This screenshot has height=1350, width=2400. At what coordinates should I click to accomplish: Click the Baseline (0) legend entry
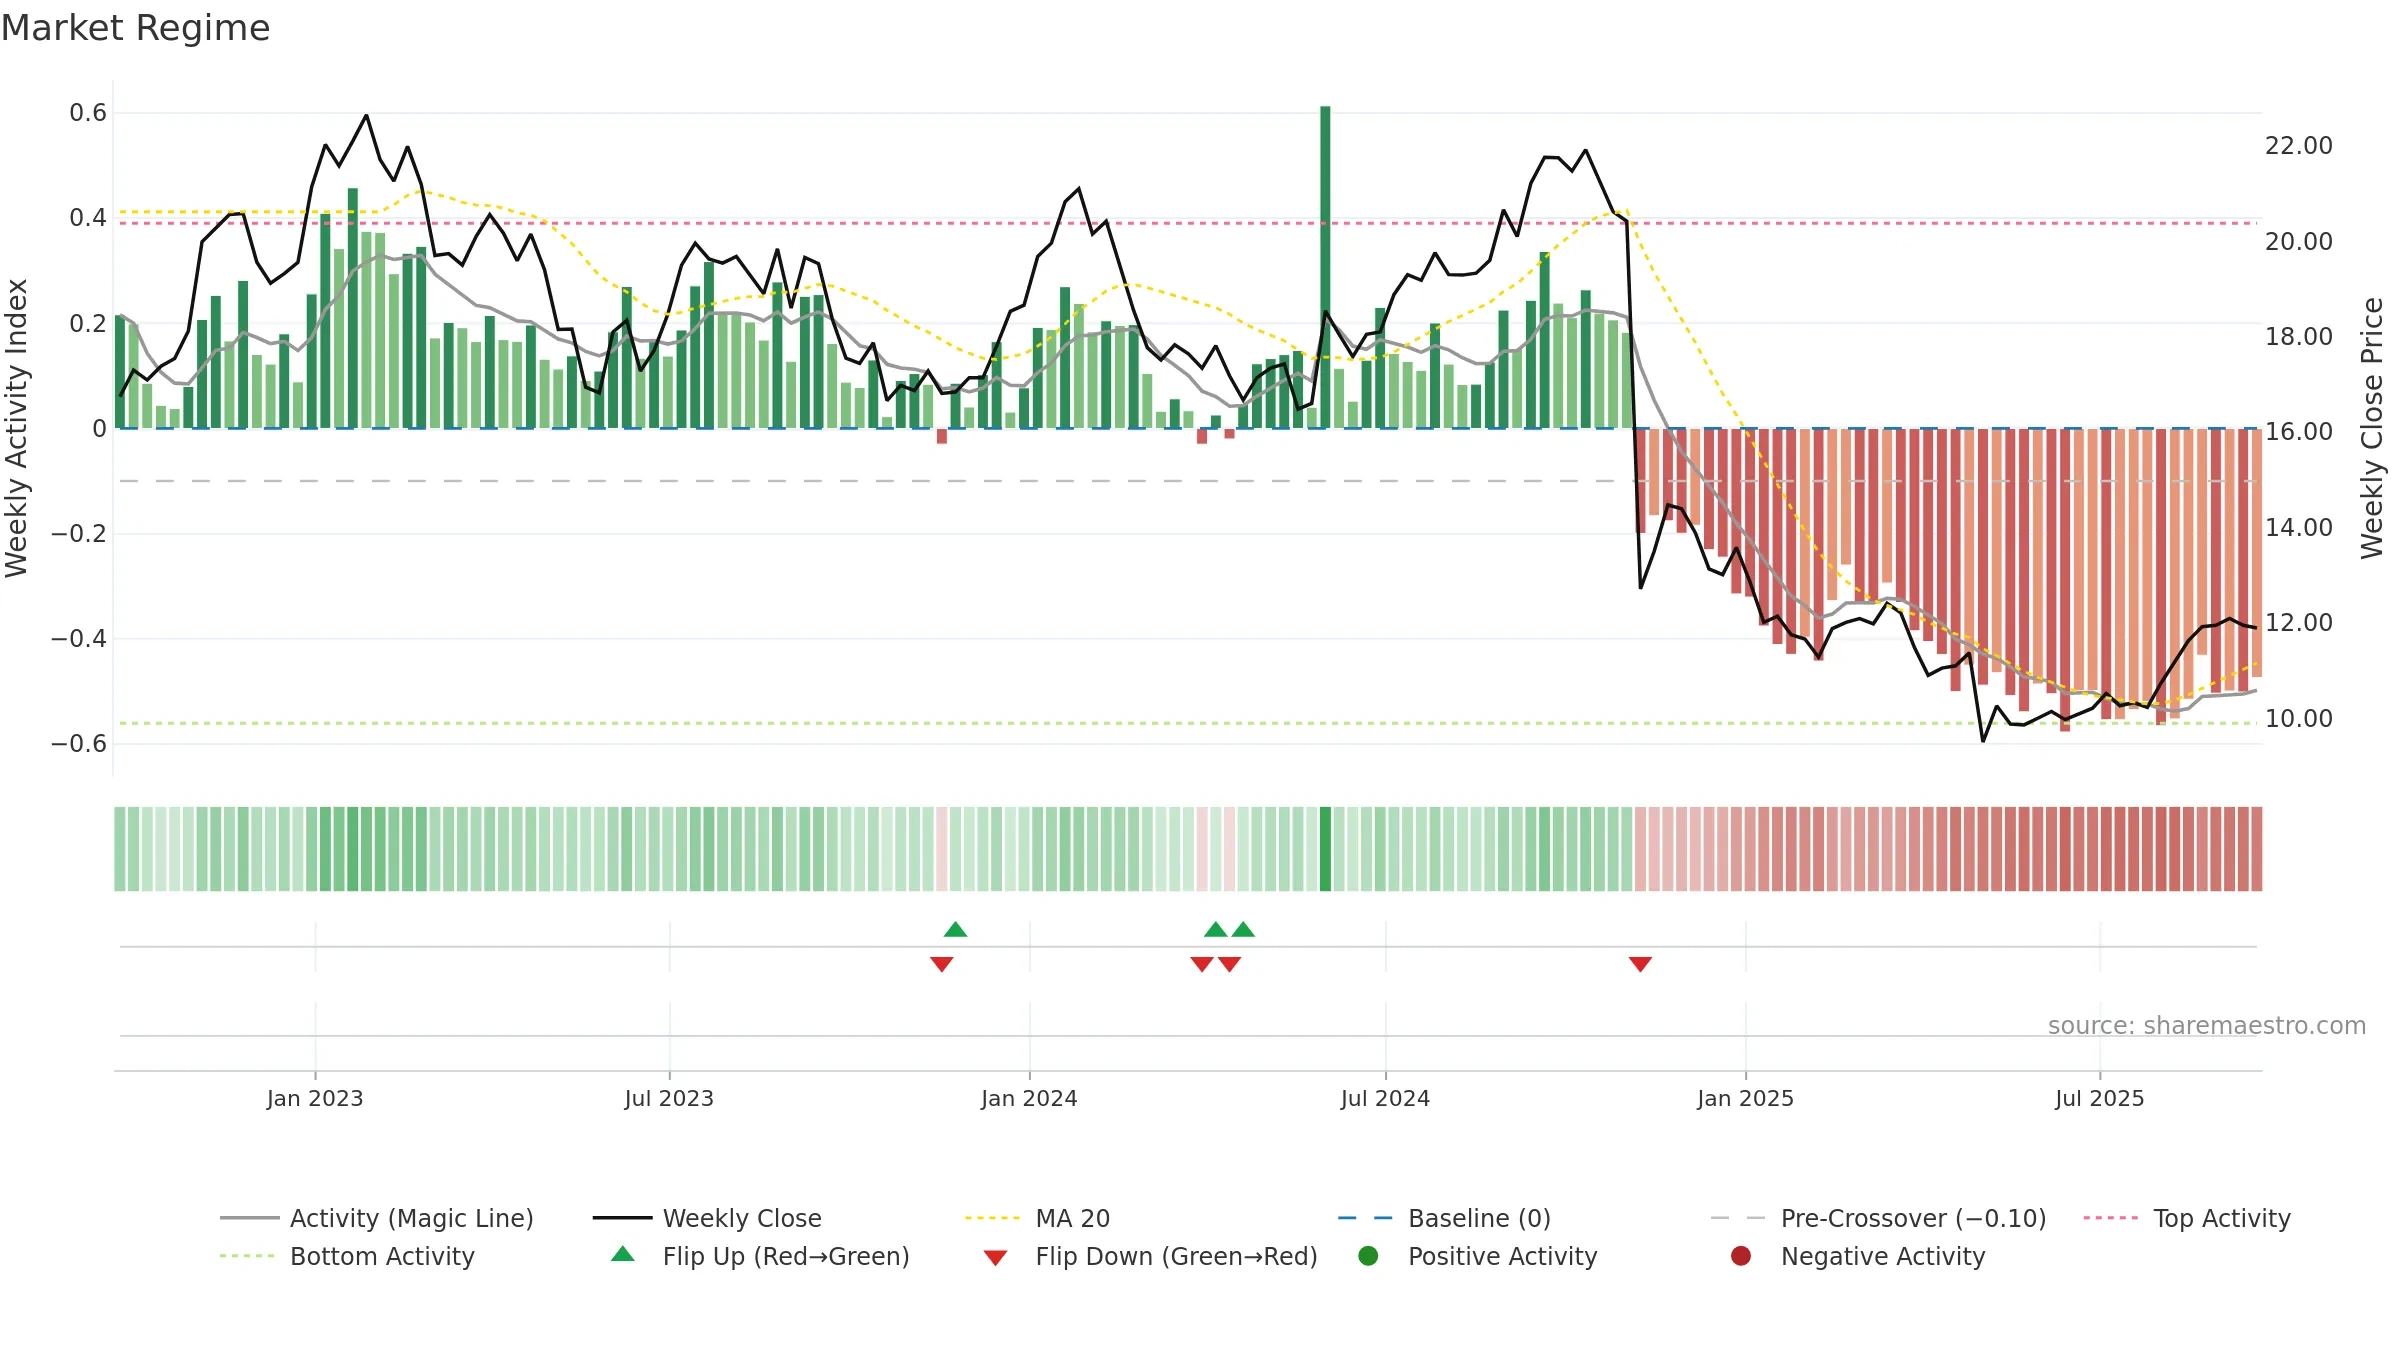(1444, 1218)
